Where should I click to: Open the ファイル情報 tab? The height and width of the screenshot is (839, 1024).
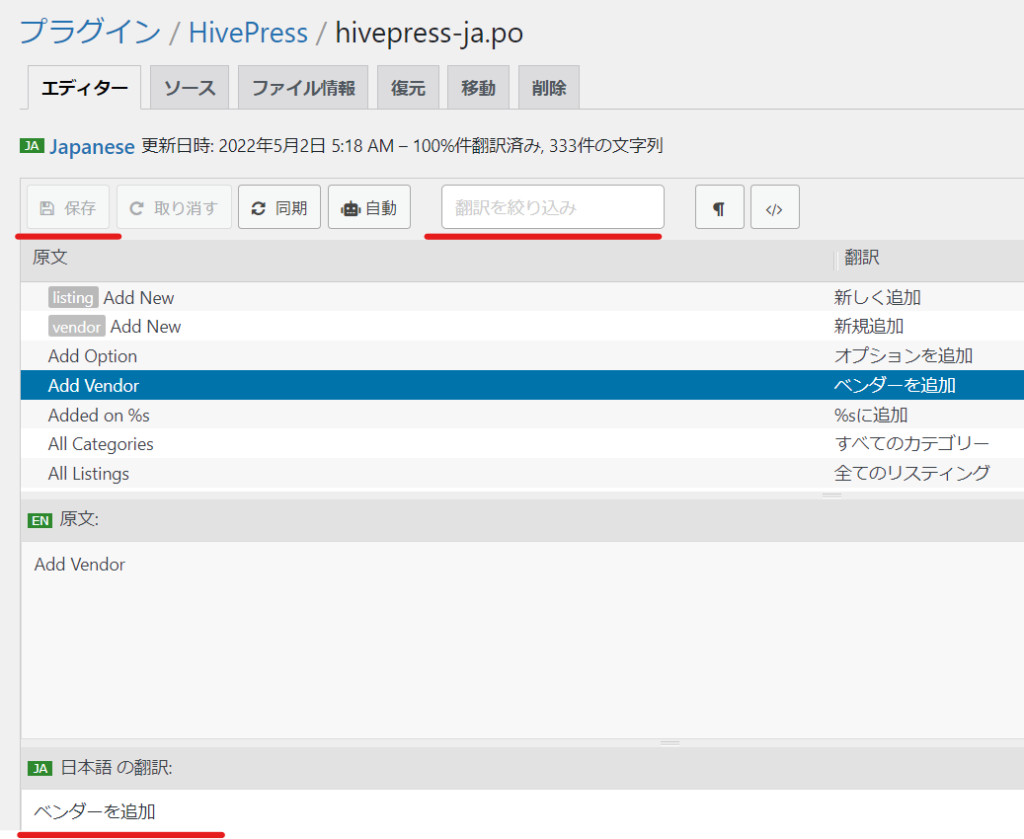[x=303, y=88]
